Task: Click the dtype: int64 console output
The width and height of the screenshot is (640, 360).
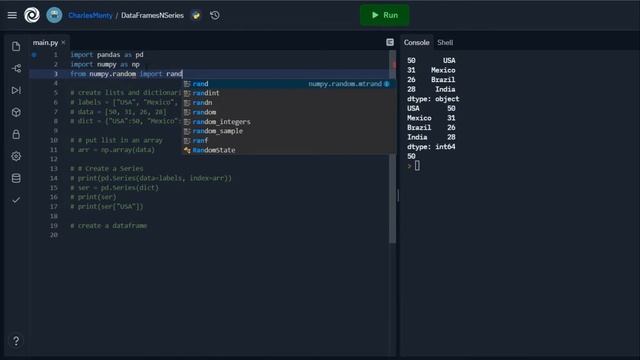Action: pos(431,147)
